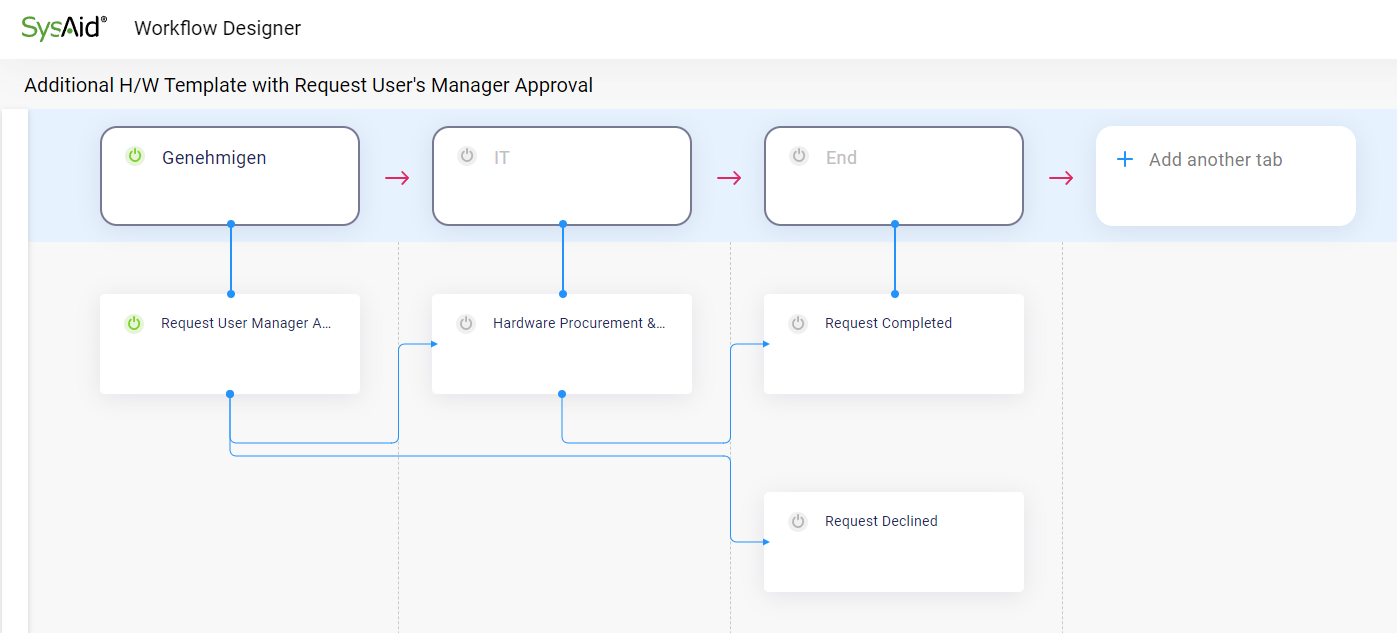This screenshot has width=1397, height=633.
Task: Click the arrow between Genehmigen and IT
Action: tap(397, 178)
